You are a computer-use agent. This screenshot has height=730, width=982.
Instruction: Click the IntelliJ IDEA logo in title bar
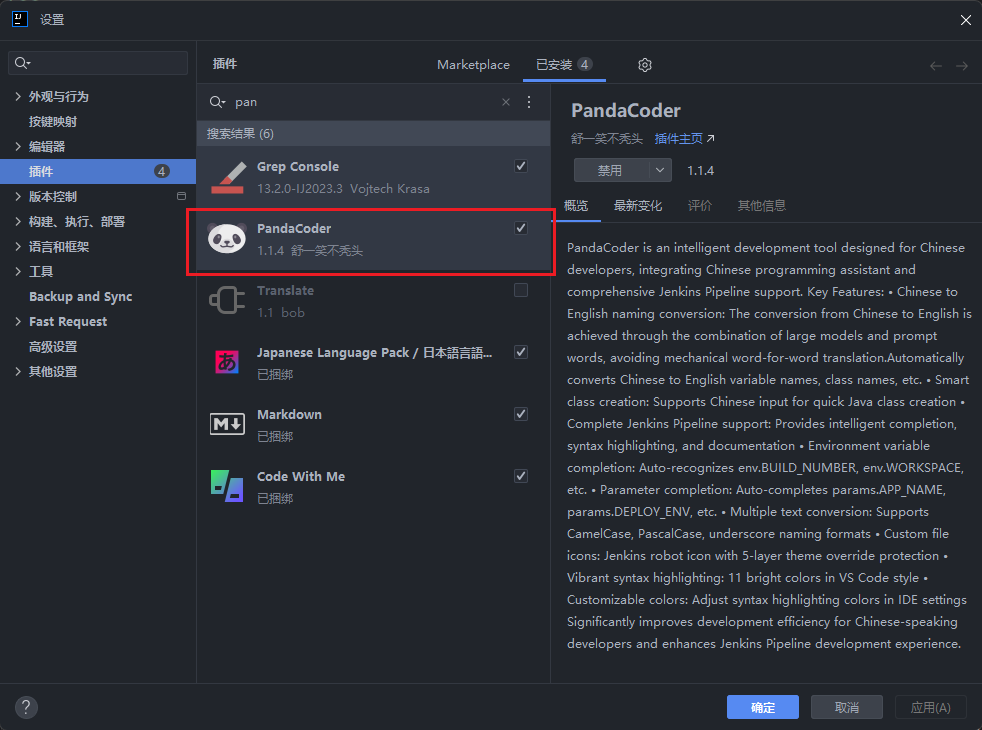(20, 19)
